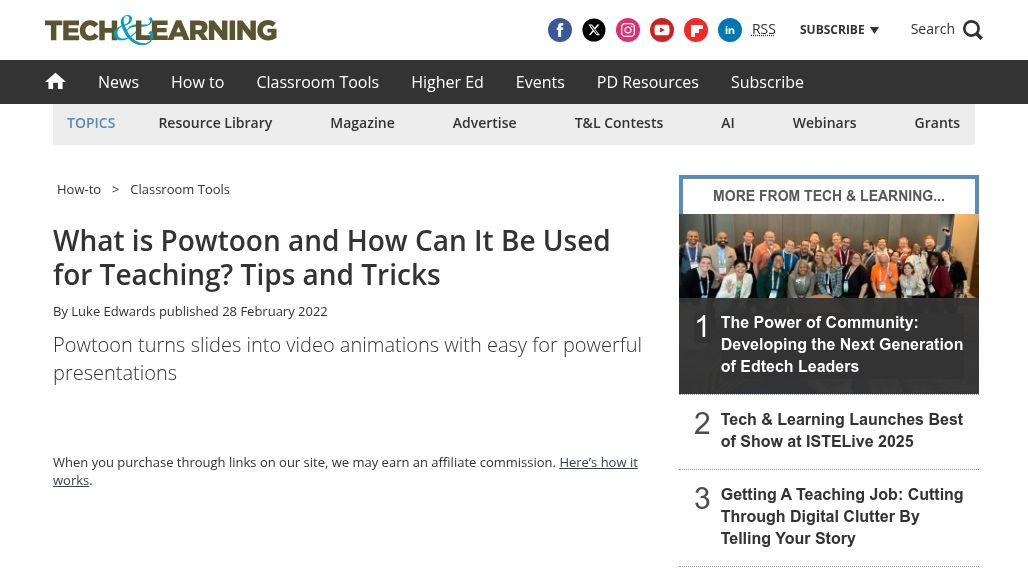1028x578 pixels.
Task: Open the Higher Ed menu
Action: 447,82
